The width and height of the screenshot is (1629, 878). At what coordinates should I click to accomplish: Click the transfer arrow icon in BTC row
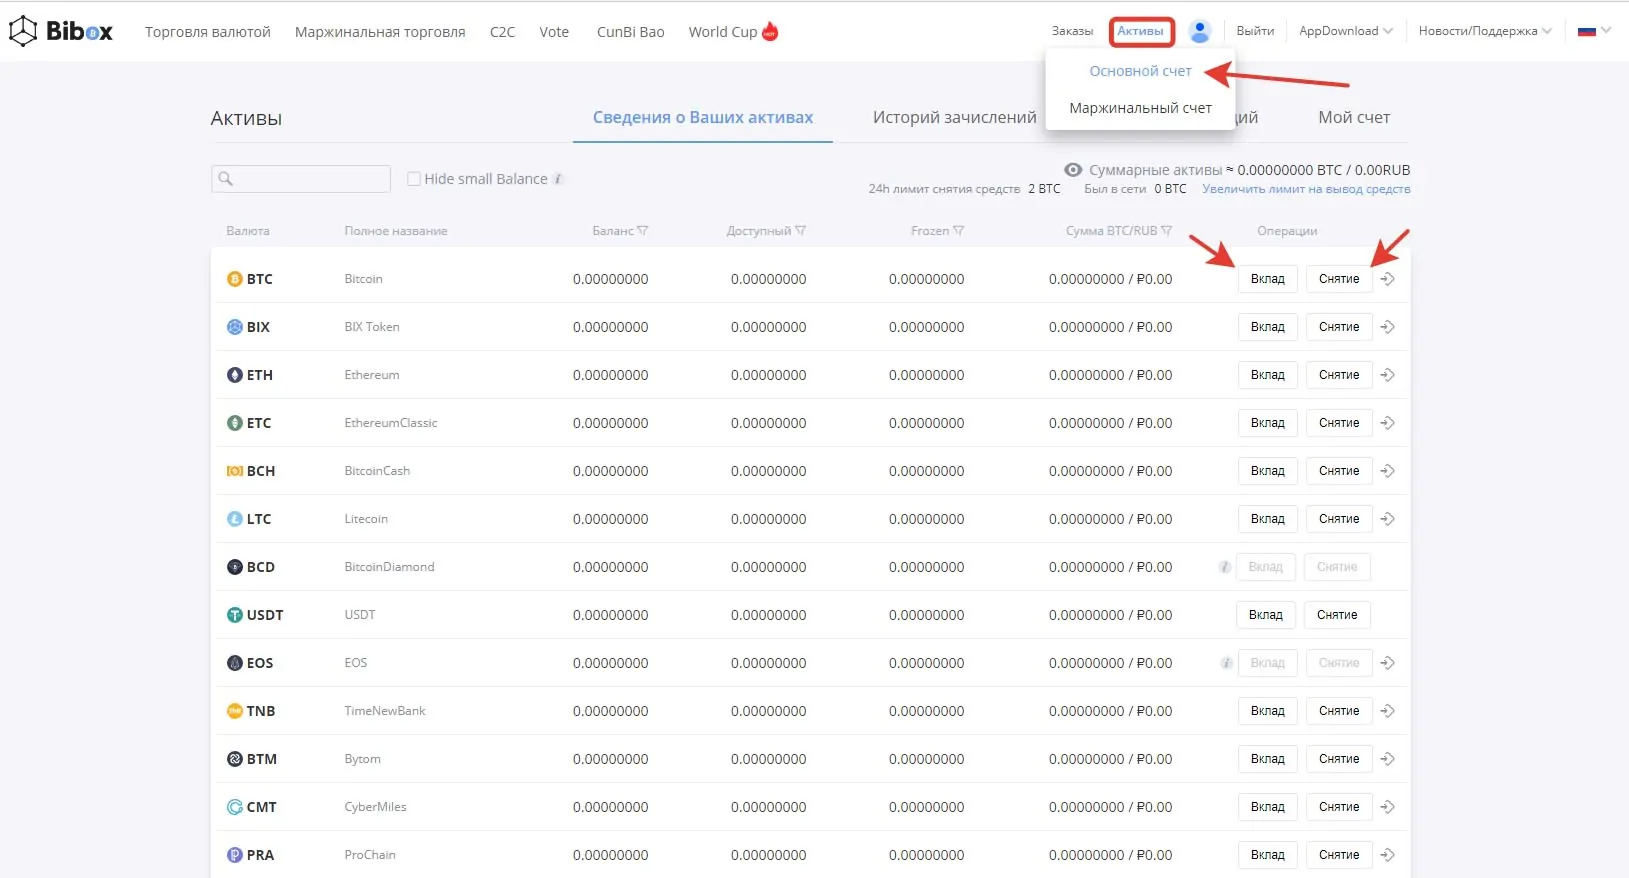[1388, 279]
